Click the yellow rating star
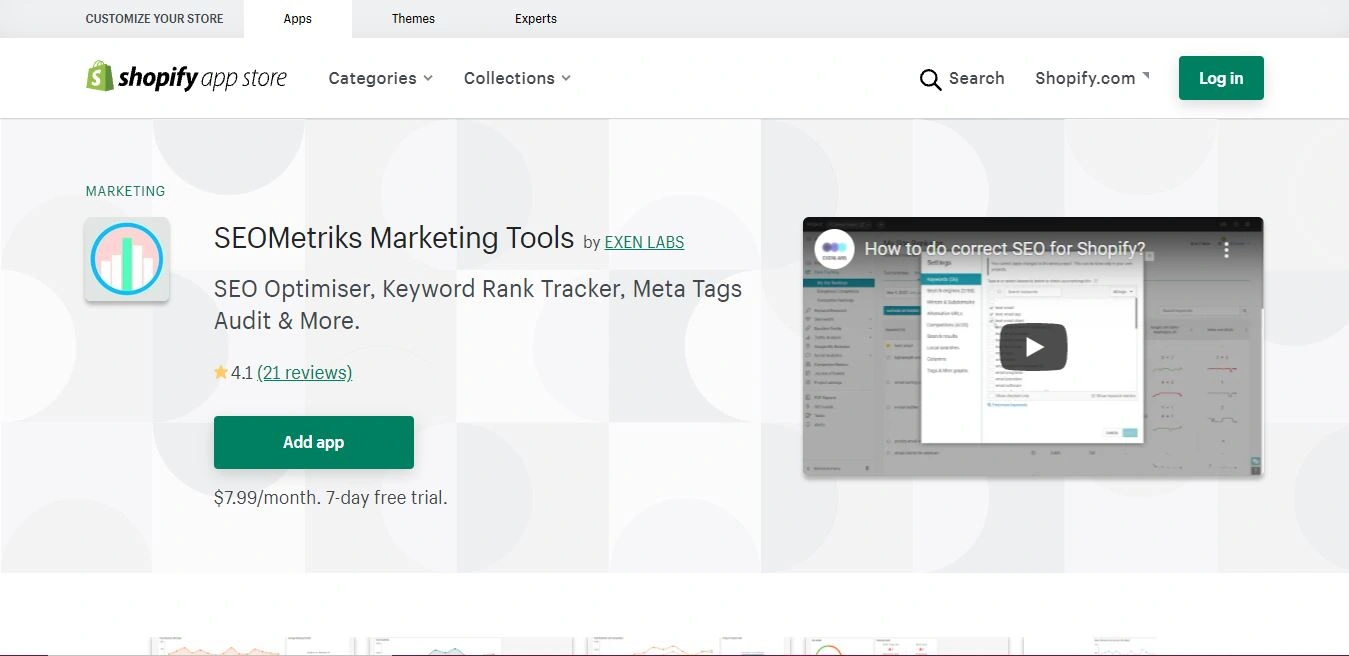The width and height of the screenshot is (1349, 656). pyautogui.click(x=221, y=373)
